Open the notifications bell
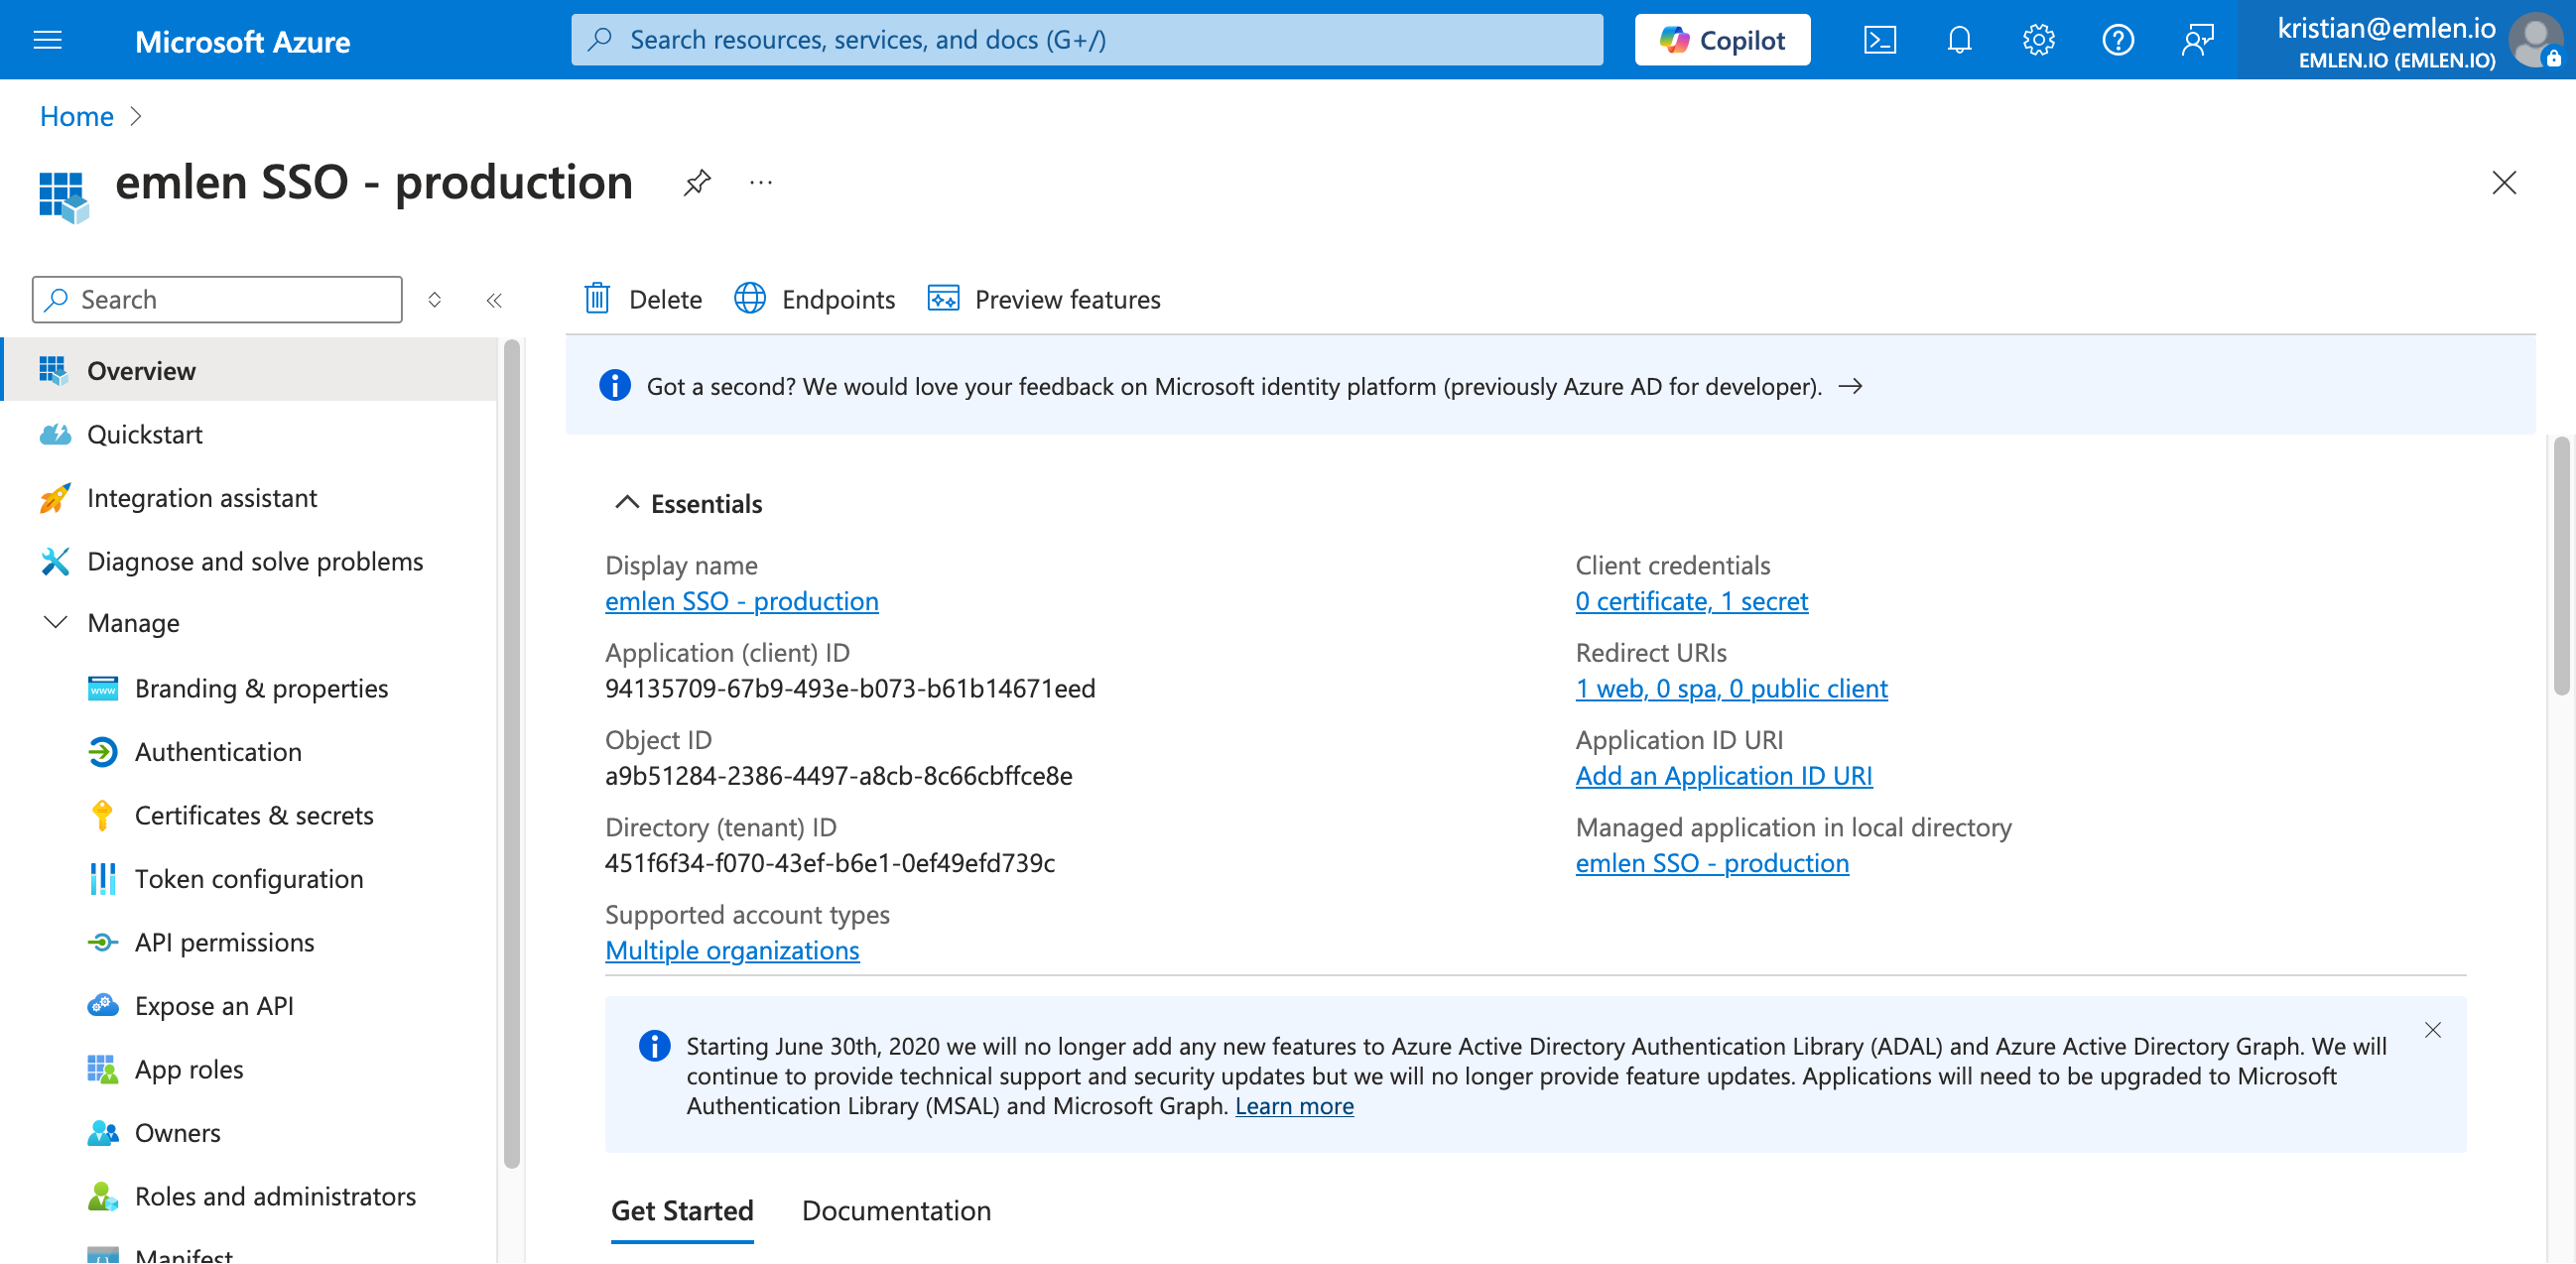 1959,40
